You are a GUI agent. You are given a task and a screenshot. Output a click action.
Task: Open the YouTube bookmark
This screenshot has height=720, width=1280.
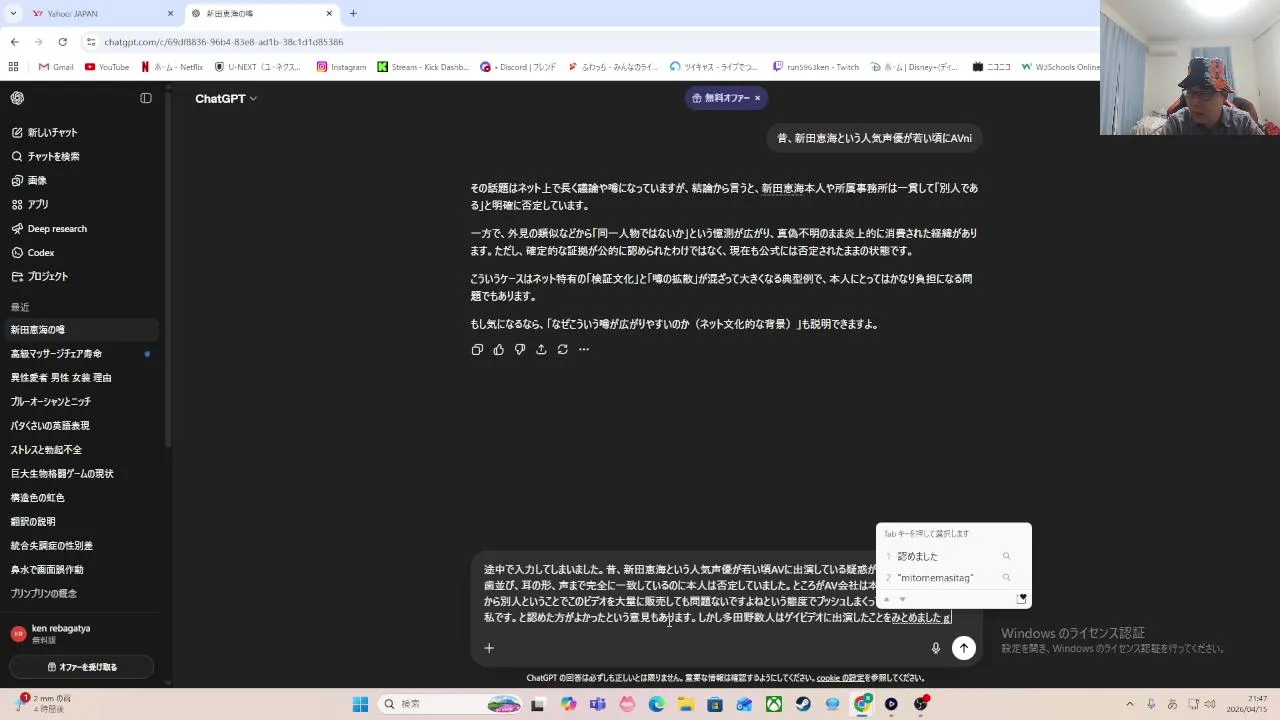[107, 67]
